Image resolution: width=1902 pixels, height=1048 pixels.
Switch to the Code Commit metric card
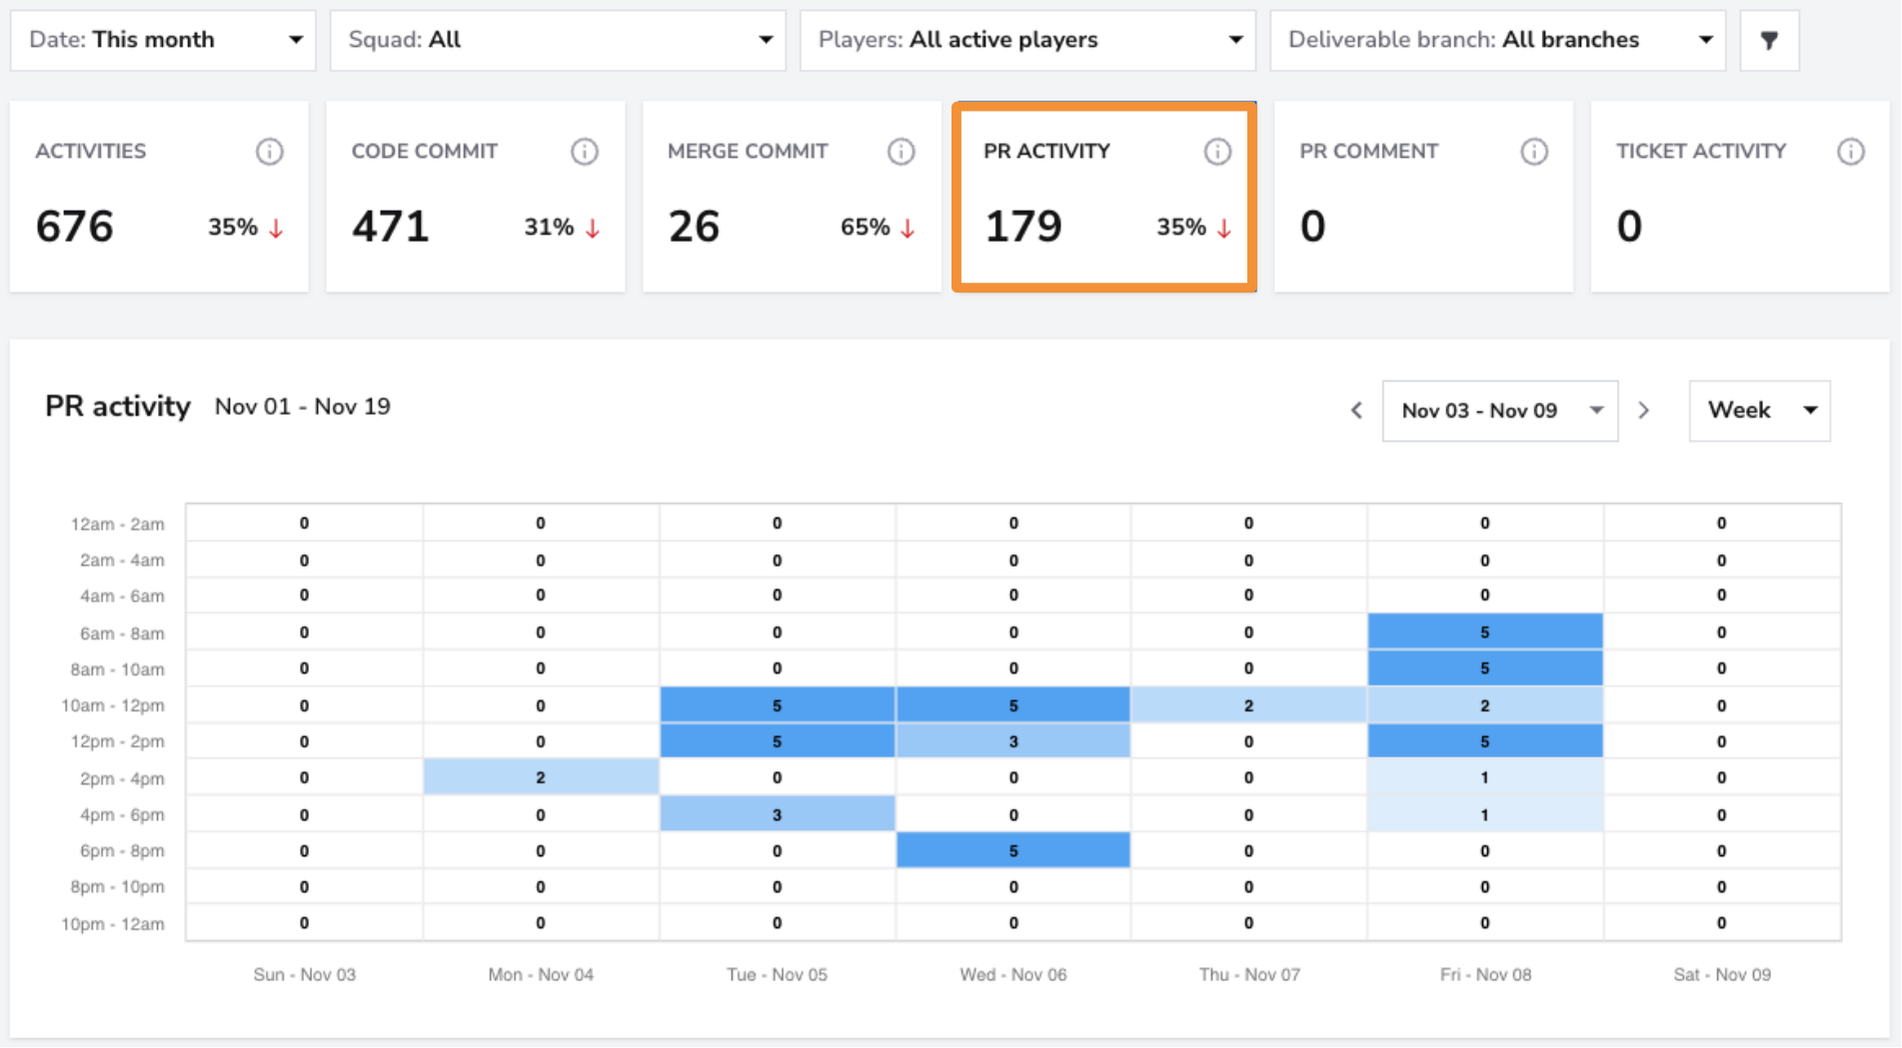[475, 197]
